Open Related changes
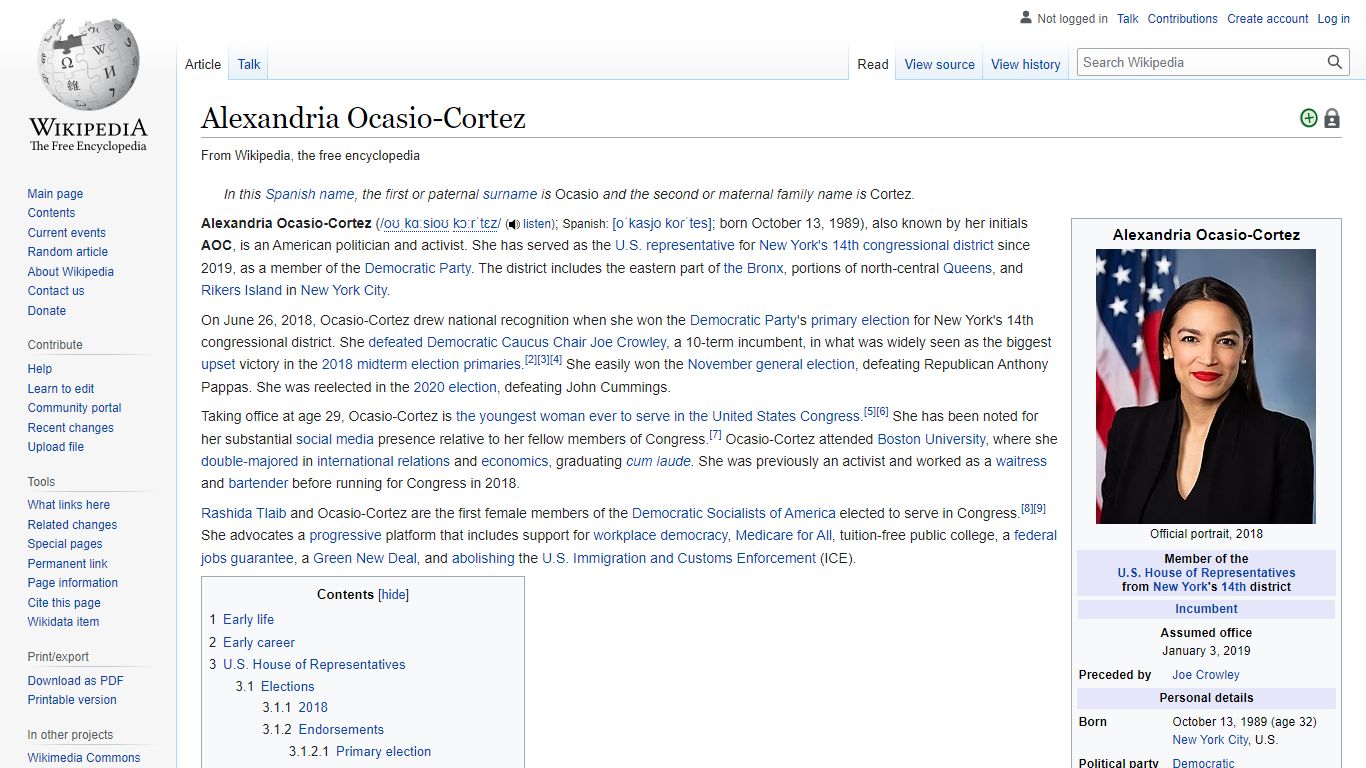Screen dimensions: 1366x768 tap(72, 525)
